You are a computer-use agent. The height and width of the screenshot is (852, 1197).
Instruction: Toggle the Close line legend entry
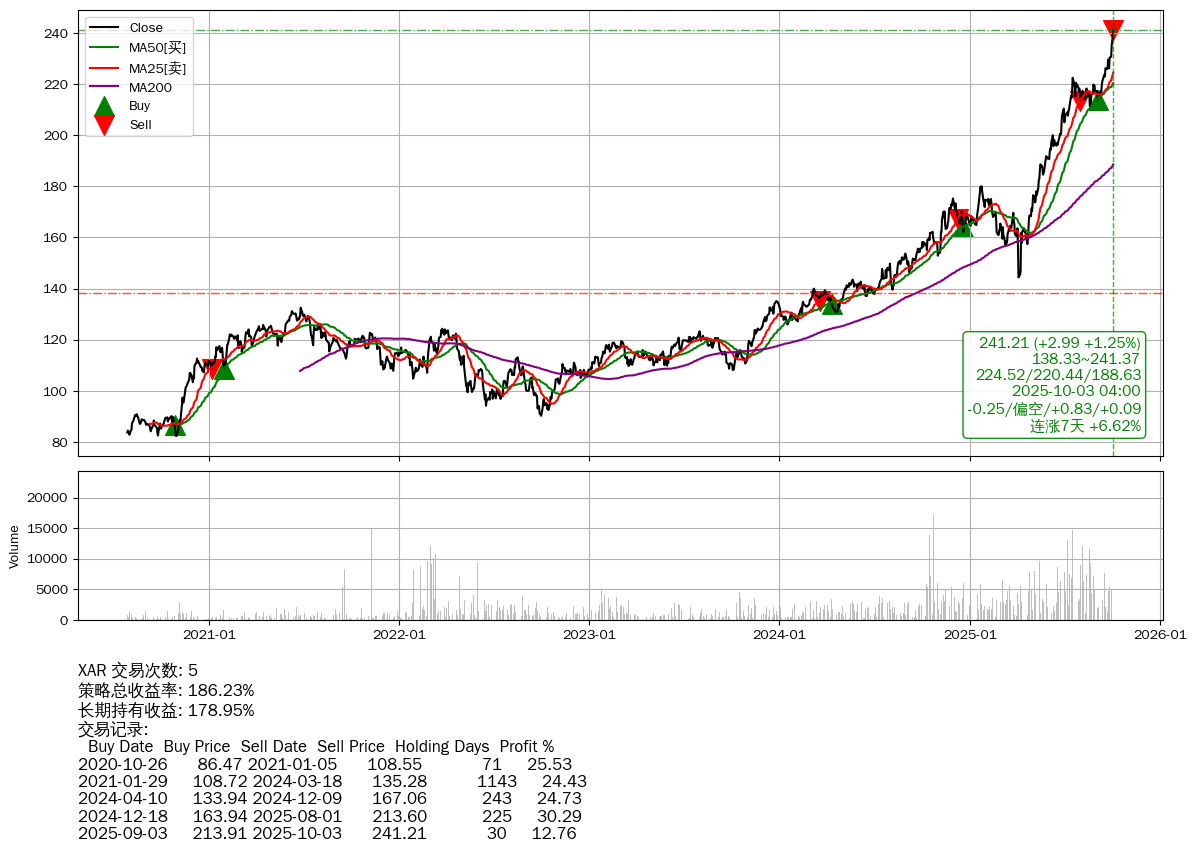tap(146, 28)
